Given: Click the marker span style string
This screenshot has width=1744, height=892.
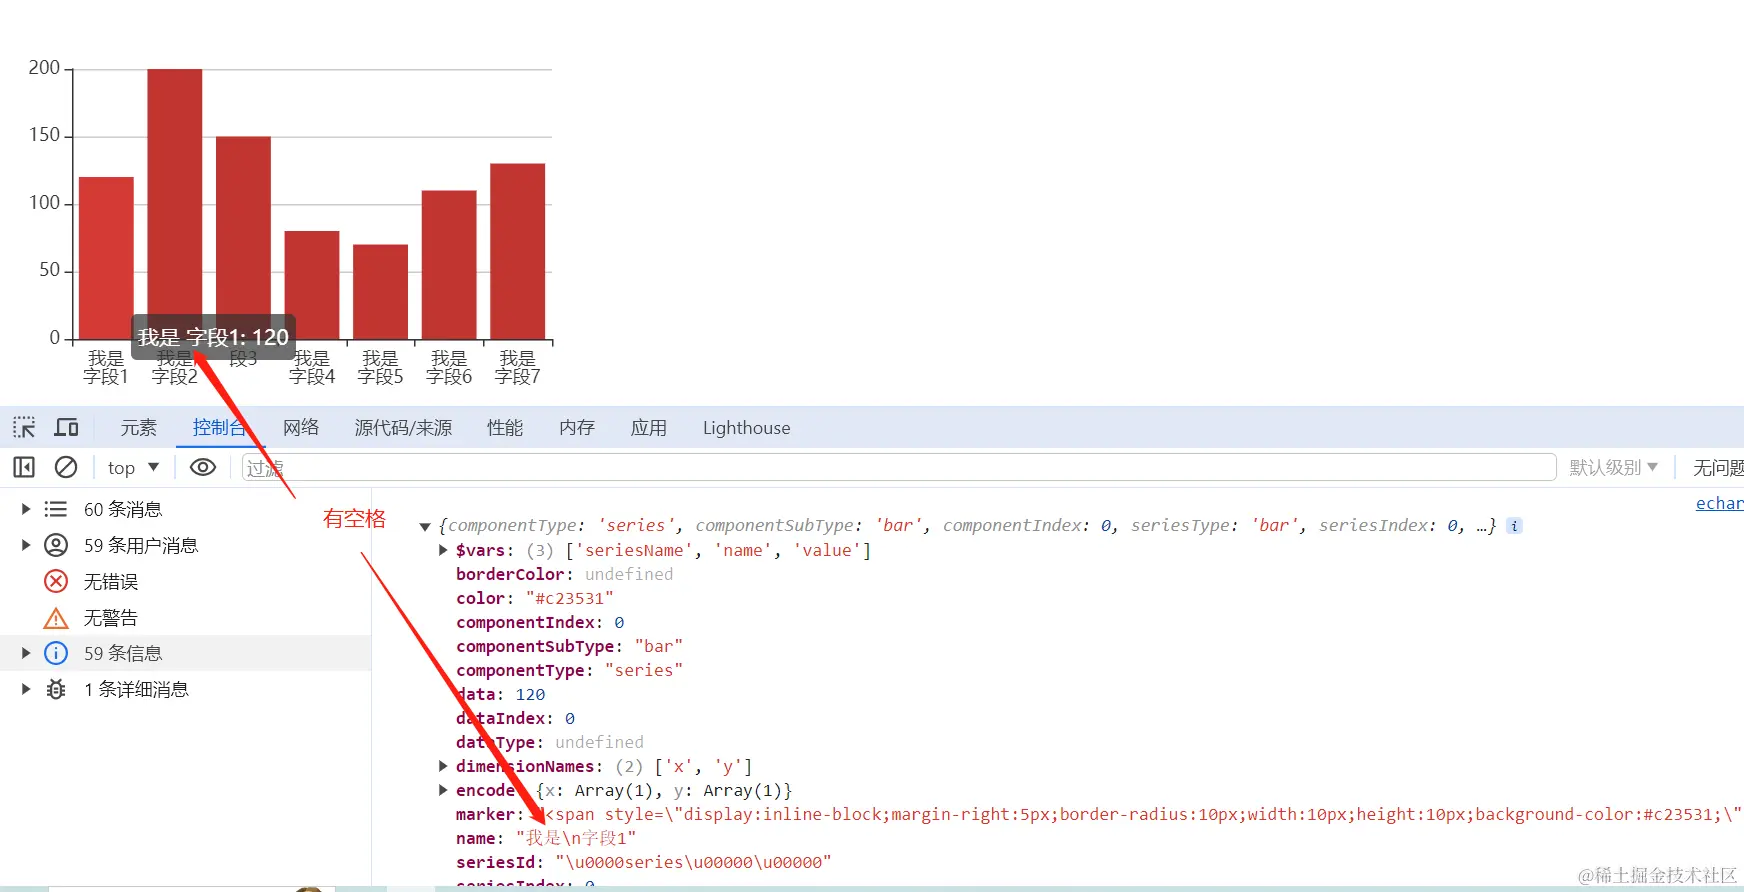Looking at the screenshot, I should tap(1138, 814).
